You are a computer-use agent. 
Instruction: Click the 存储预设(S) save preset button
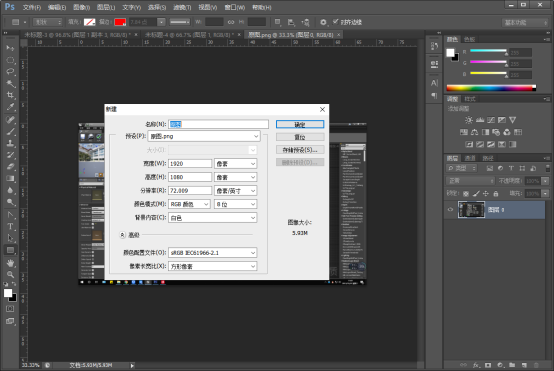pos(300,150)
